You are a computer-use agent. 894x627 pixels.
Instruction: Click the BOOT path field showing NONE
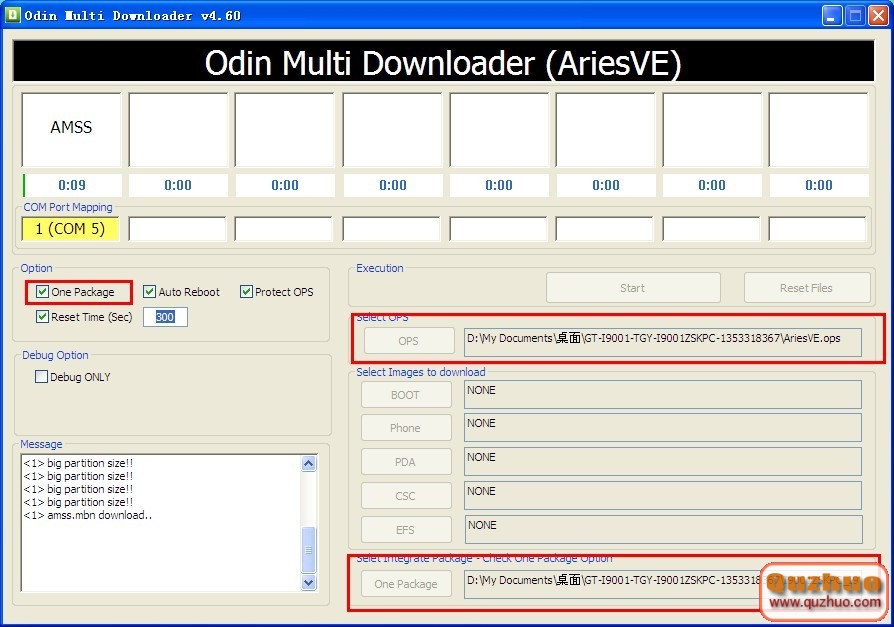(663, 394)
